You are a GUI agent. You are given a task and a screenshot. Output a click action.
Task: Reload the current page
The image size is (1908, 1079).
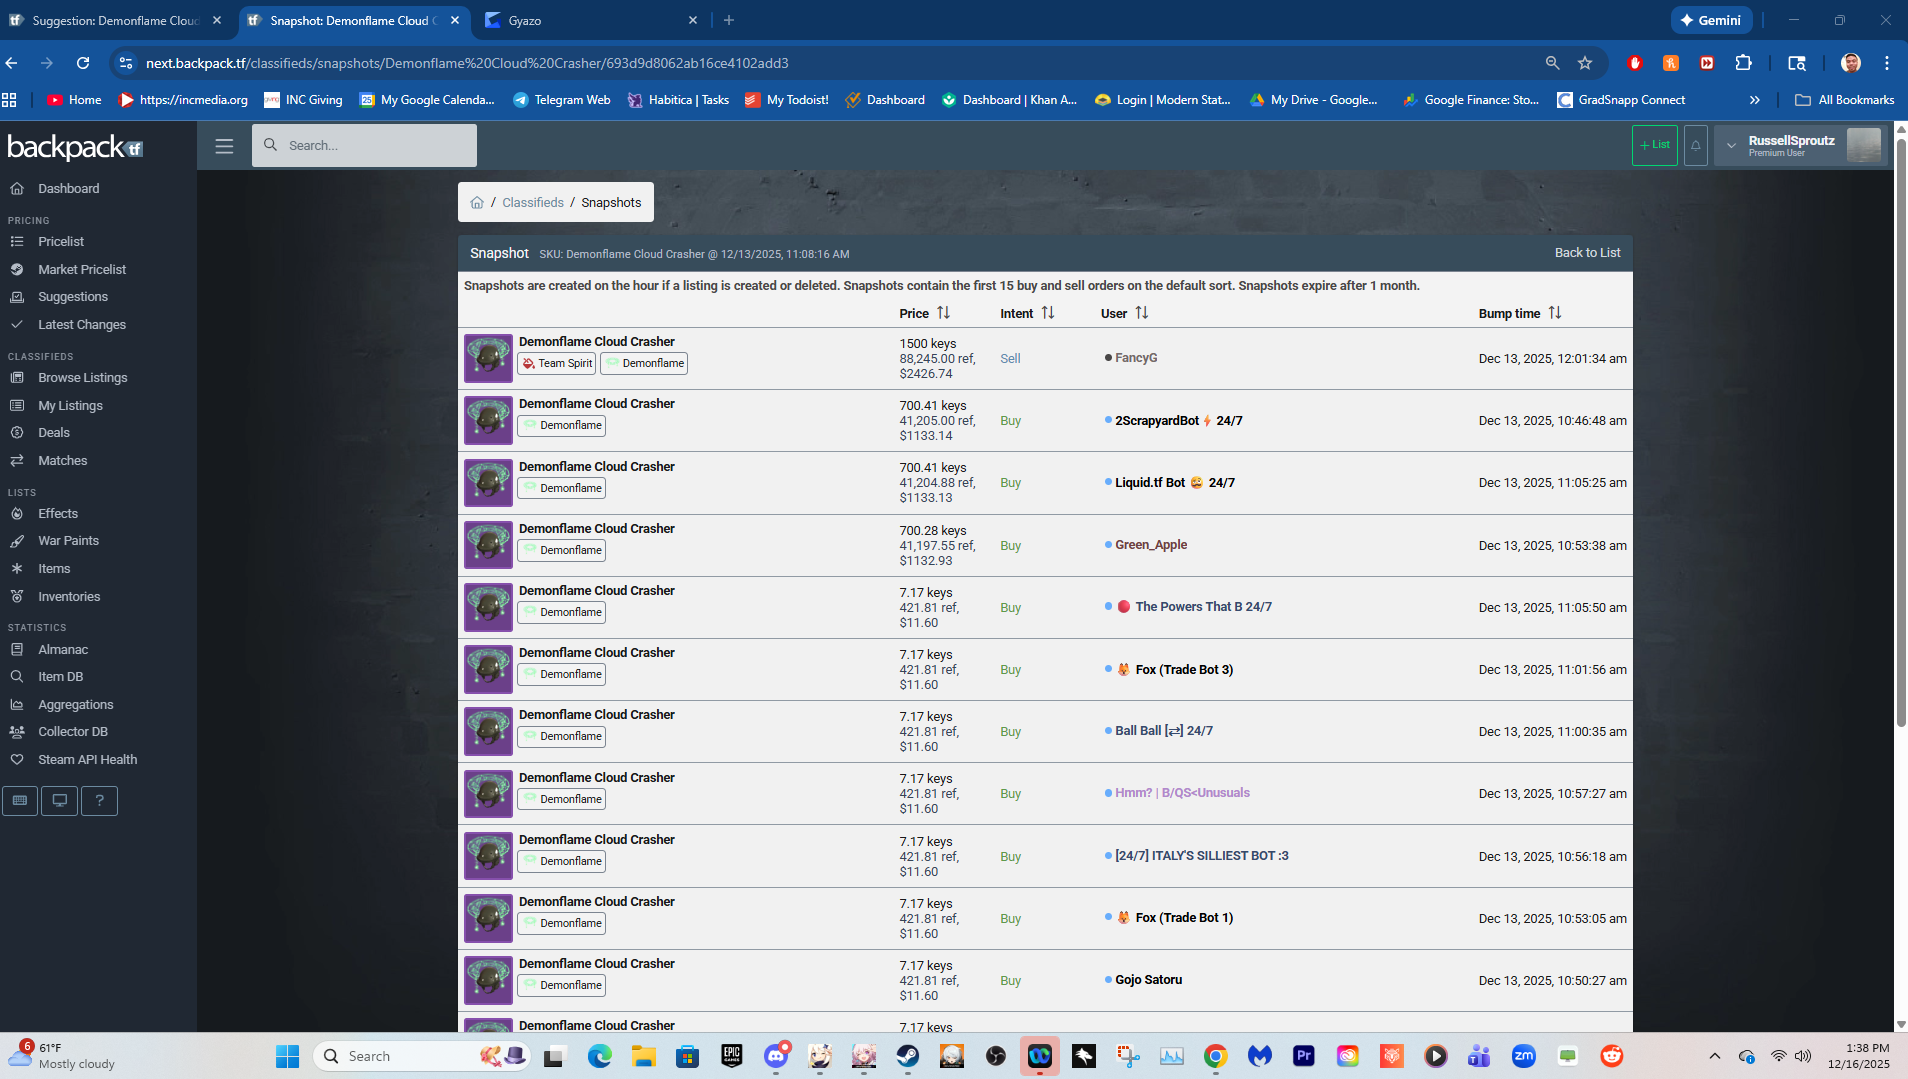pyautogui.click(x=83, y=63)
